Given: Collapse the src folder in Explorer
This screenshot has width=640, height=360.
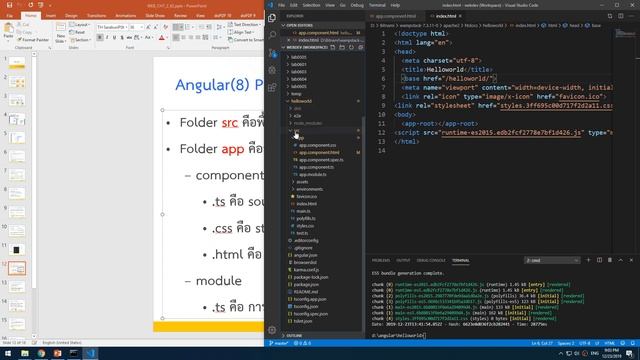Looking at the screenshot, I should click(296, 131).
